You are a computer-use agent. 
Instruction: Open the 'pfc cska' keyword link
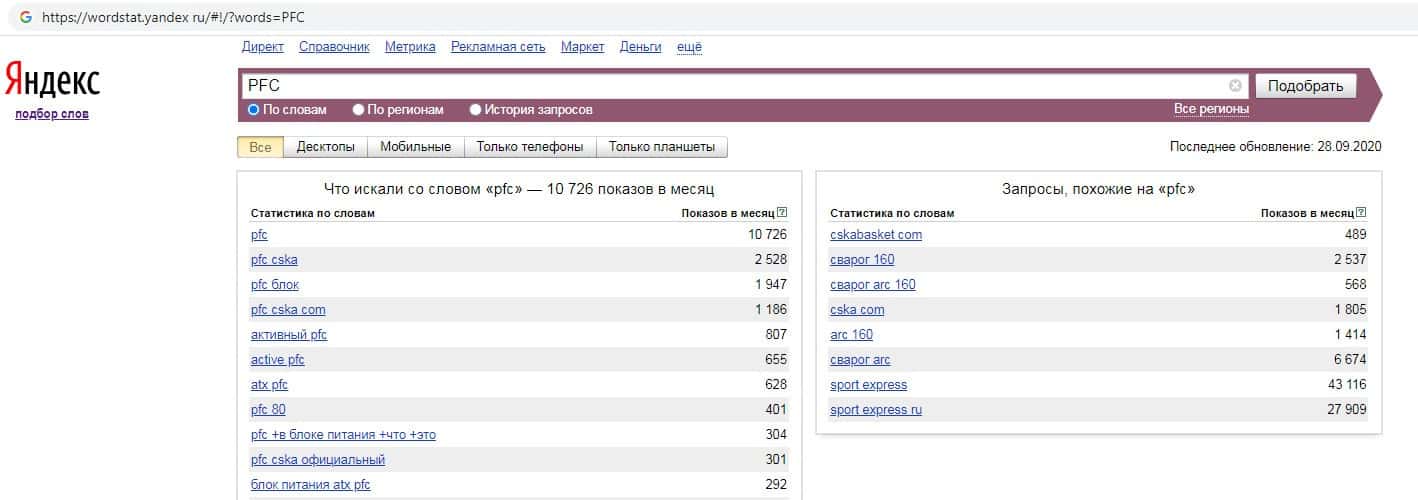(x=274, y=260)
